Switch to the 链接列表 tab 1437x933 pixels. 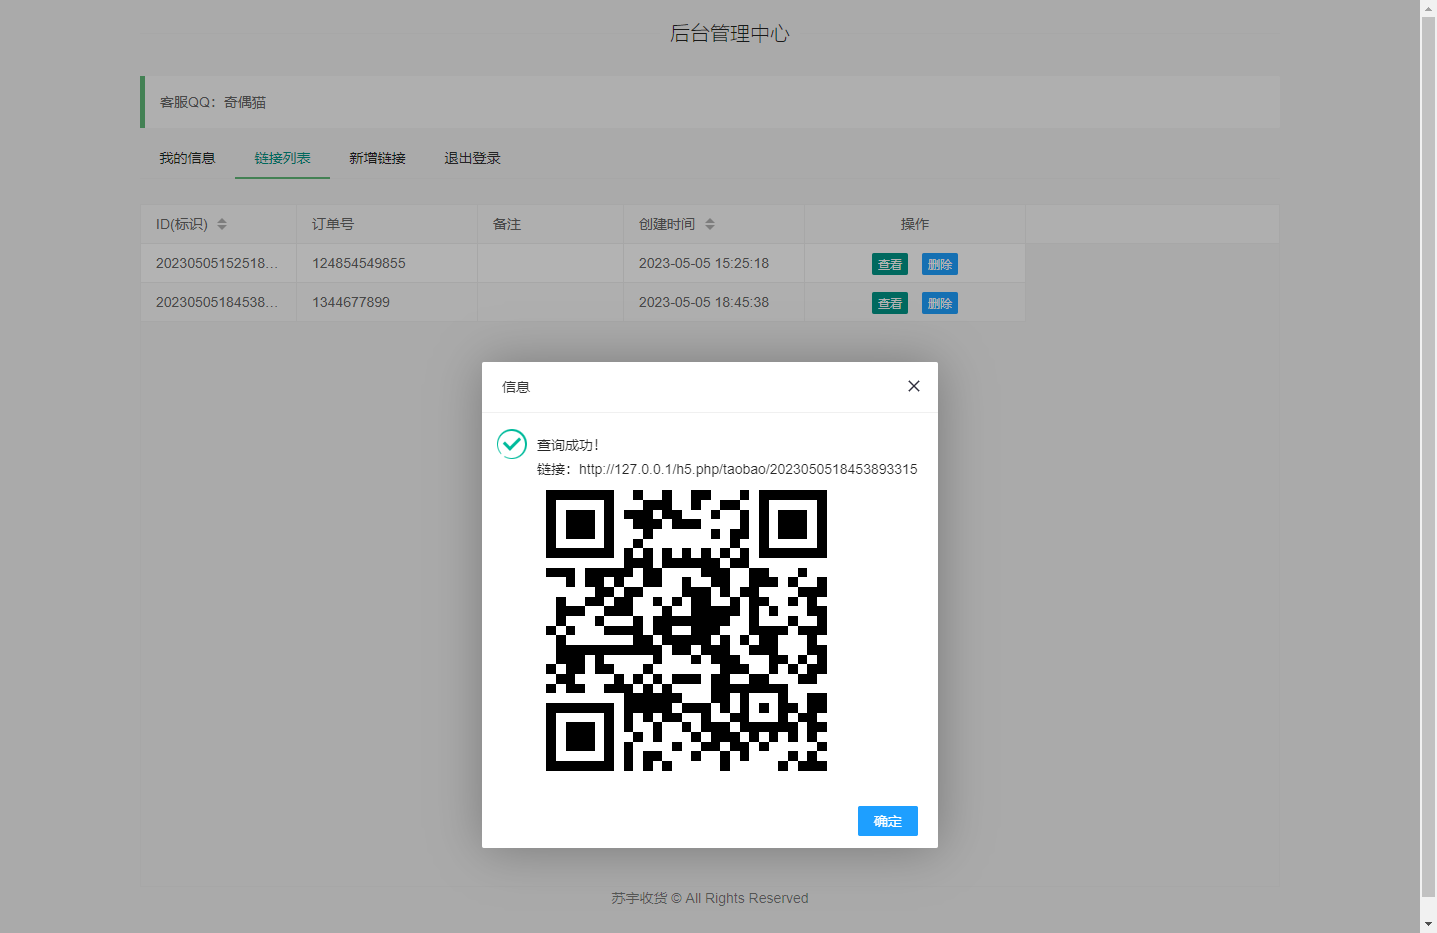(282, 158)
